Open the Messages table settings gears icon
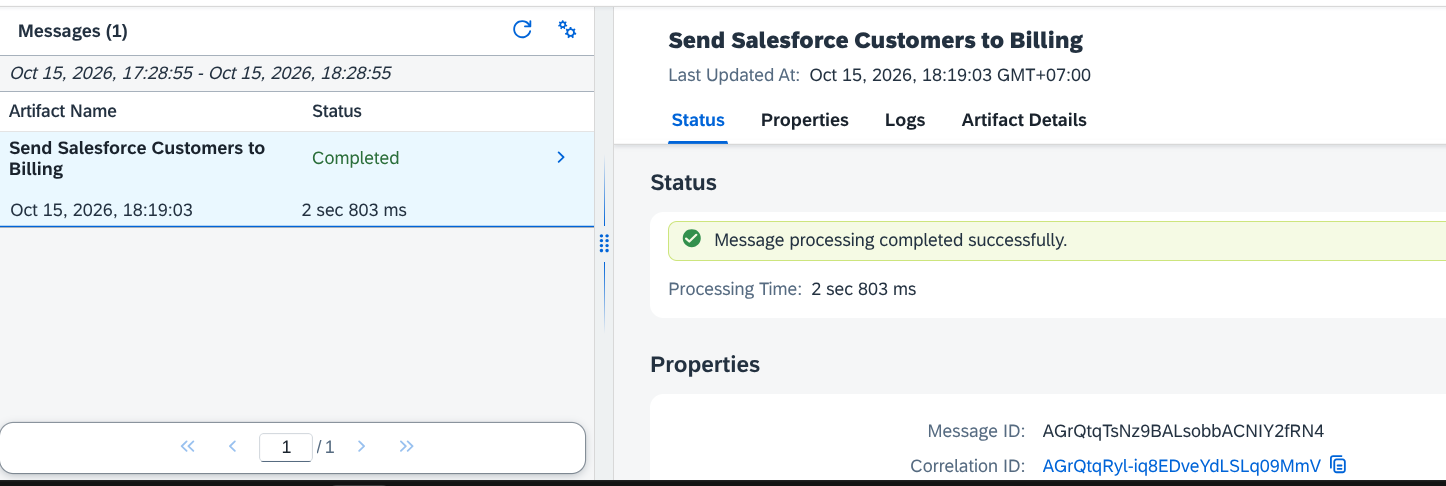Viewport: 1446px width, 486px height. (x=567, y=30)
